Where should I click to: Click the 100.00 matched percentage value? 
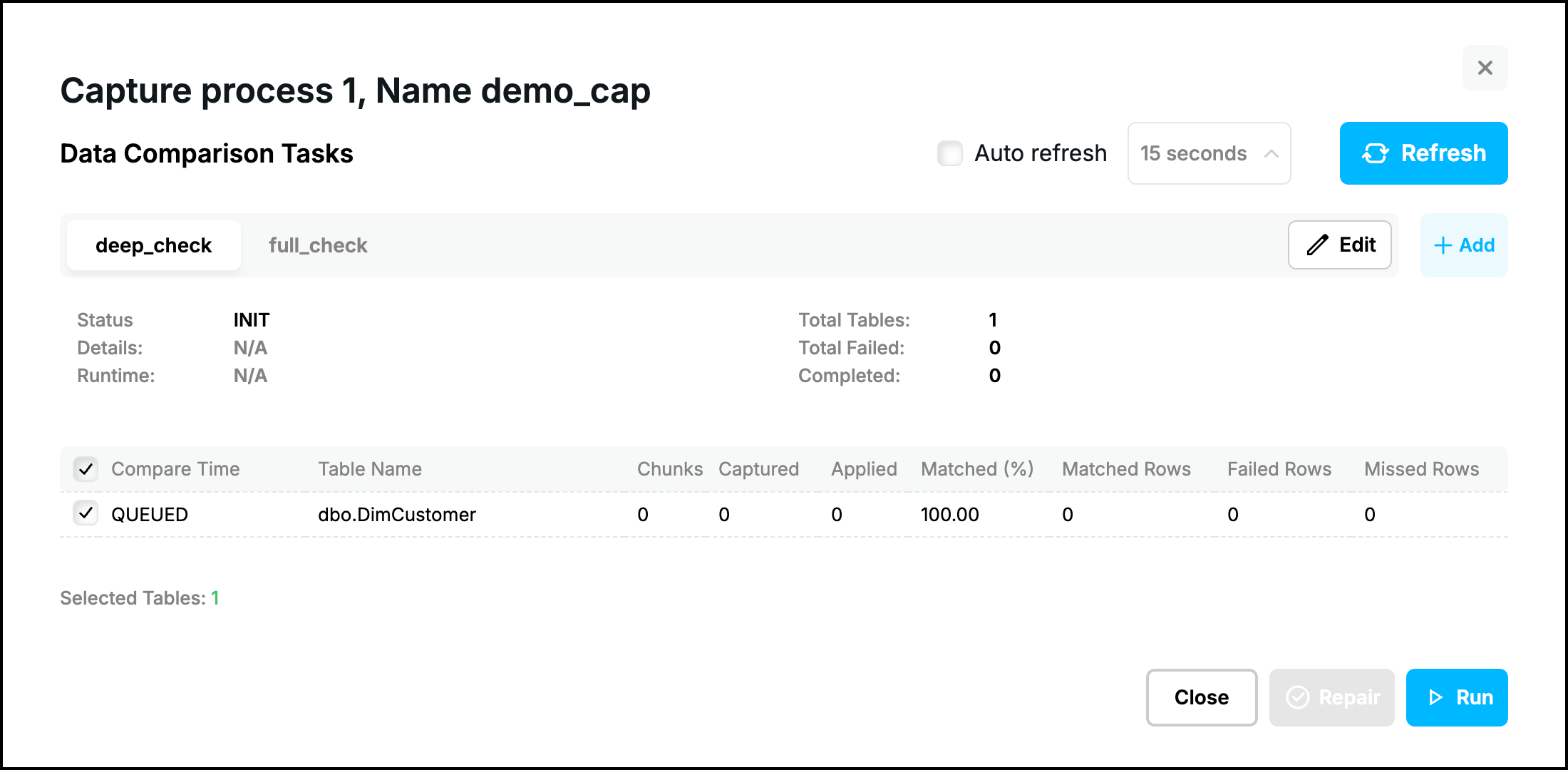click(x=950, y=515)
